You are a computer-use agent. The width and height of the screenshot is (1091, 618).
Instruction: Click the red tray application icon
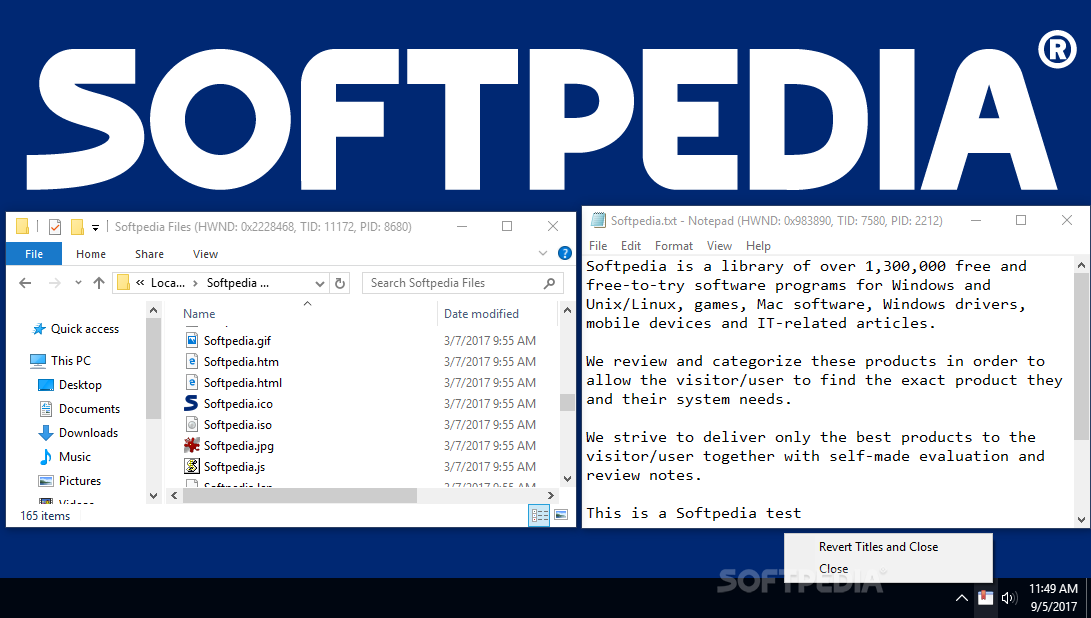[x=985, y=598]
